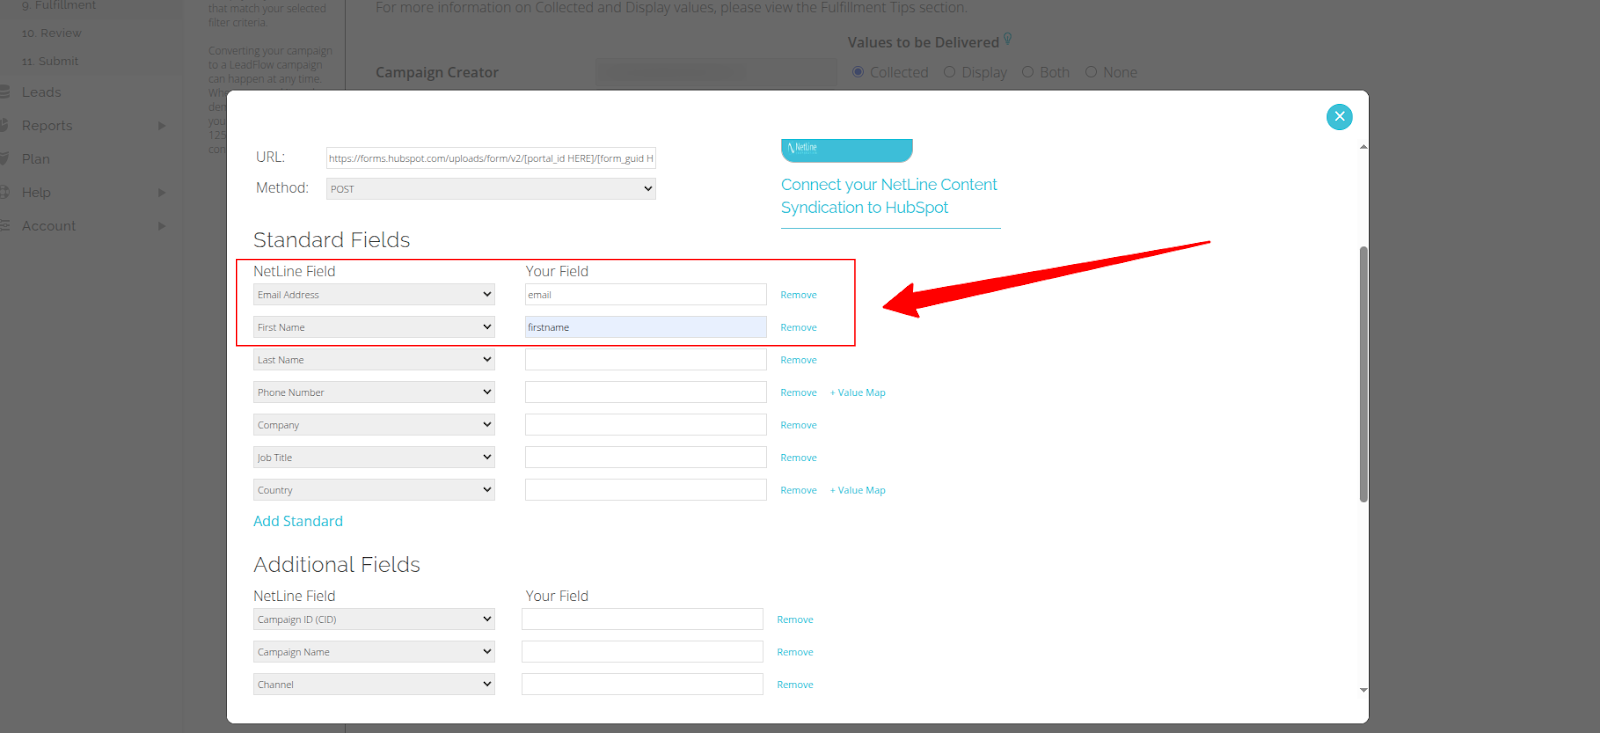This screenshot has height=740, width=1600.
Task: Open the Channel field dropdown
Action: click(x=374, y=684)
